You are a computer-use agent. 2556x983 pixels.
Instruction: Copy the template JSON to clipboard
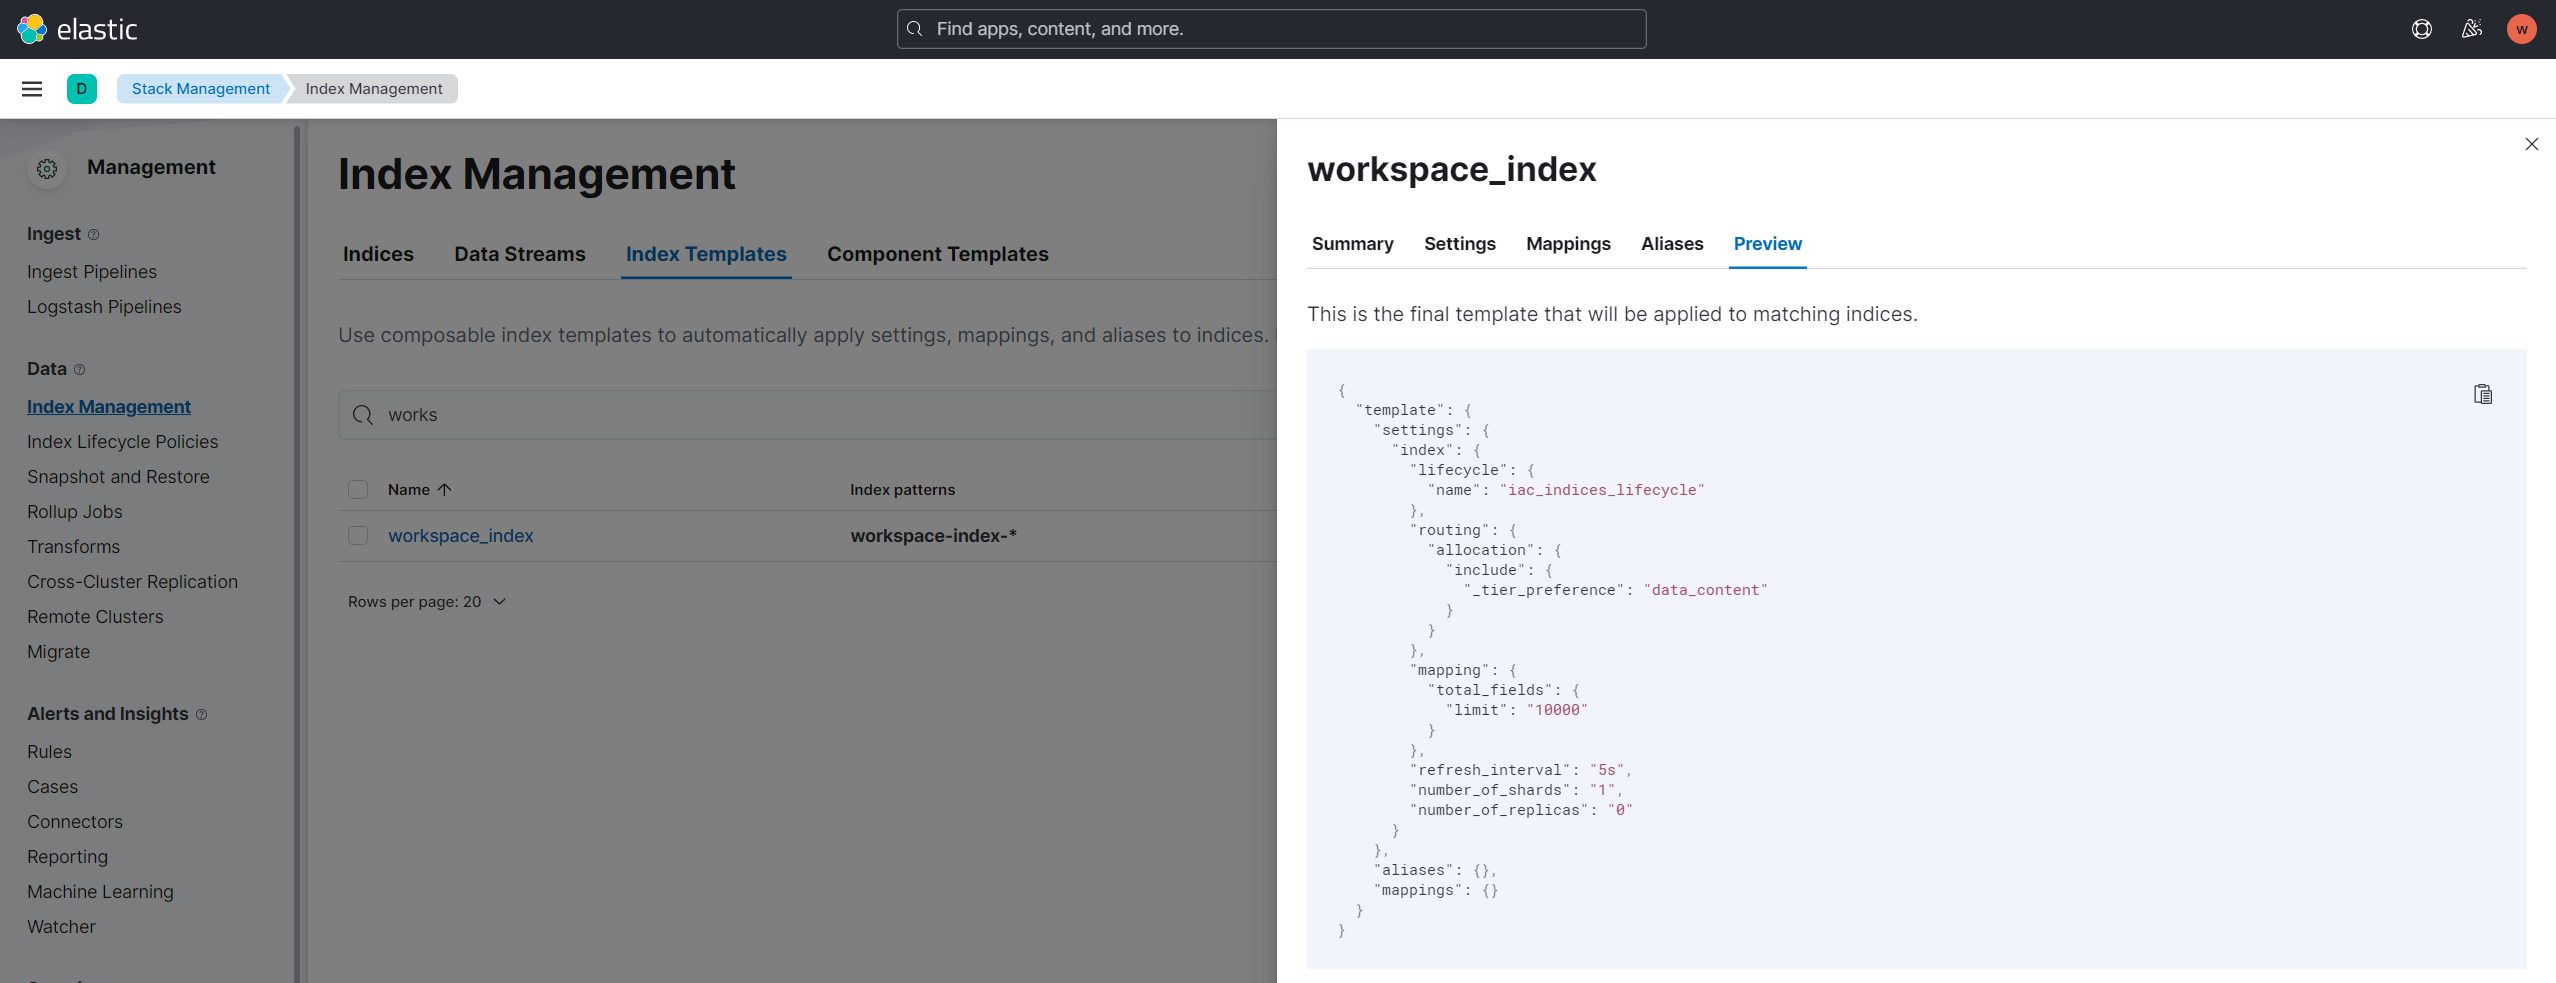[2483, 394]
